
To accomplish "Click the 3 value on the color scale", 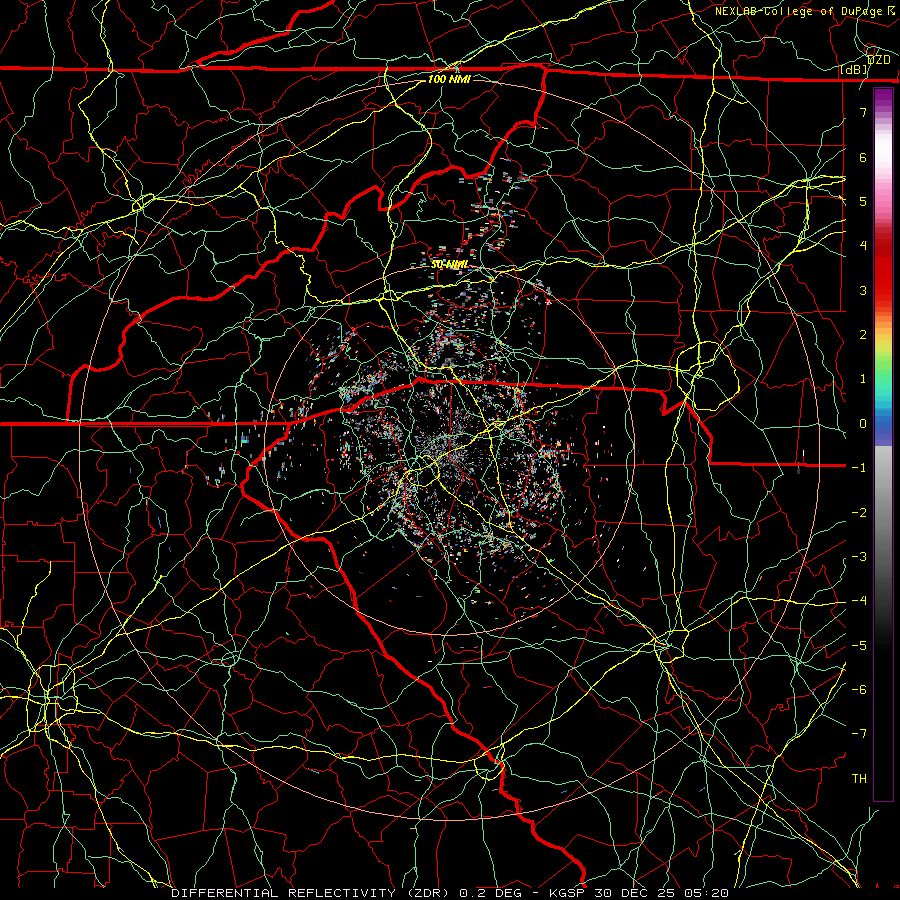I will (863, 290).
